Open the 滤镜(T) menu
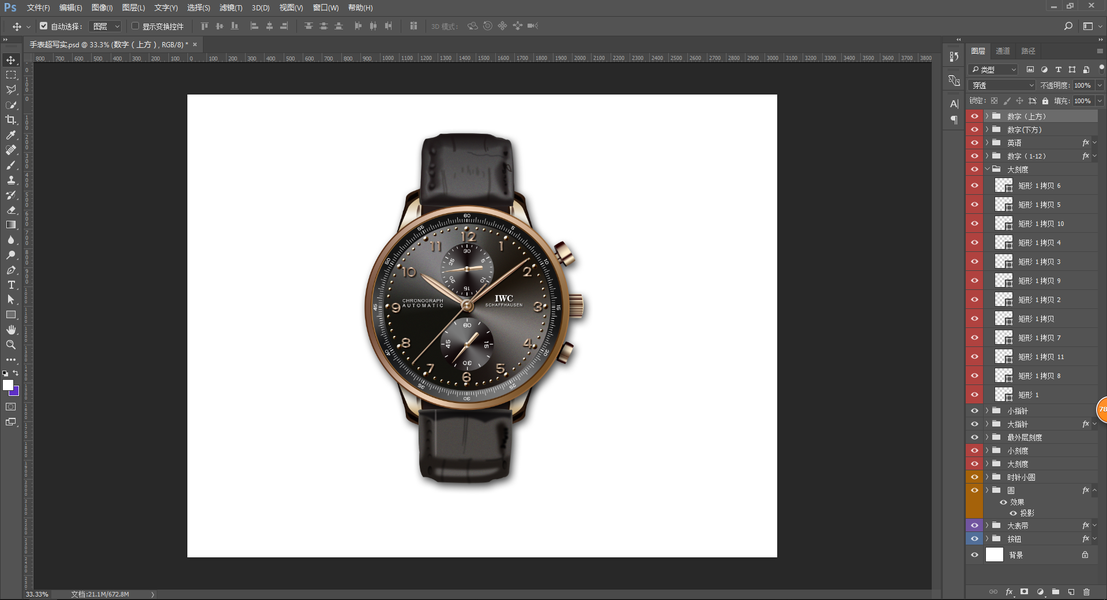Screen dimensions: 1107x600 click(230, 8)
